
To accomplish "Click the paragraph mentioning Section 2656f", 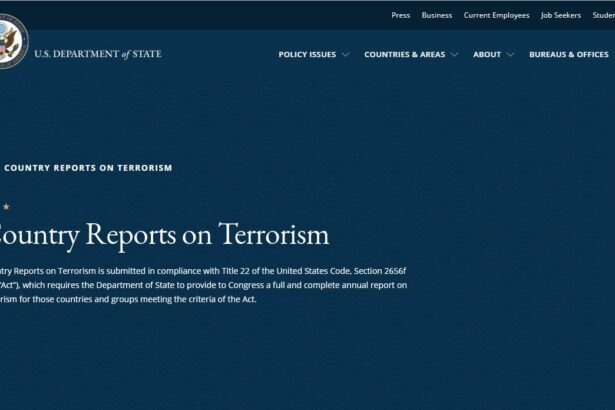I will click(x=200, y=271).
